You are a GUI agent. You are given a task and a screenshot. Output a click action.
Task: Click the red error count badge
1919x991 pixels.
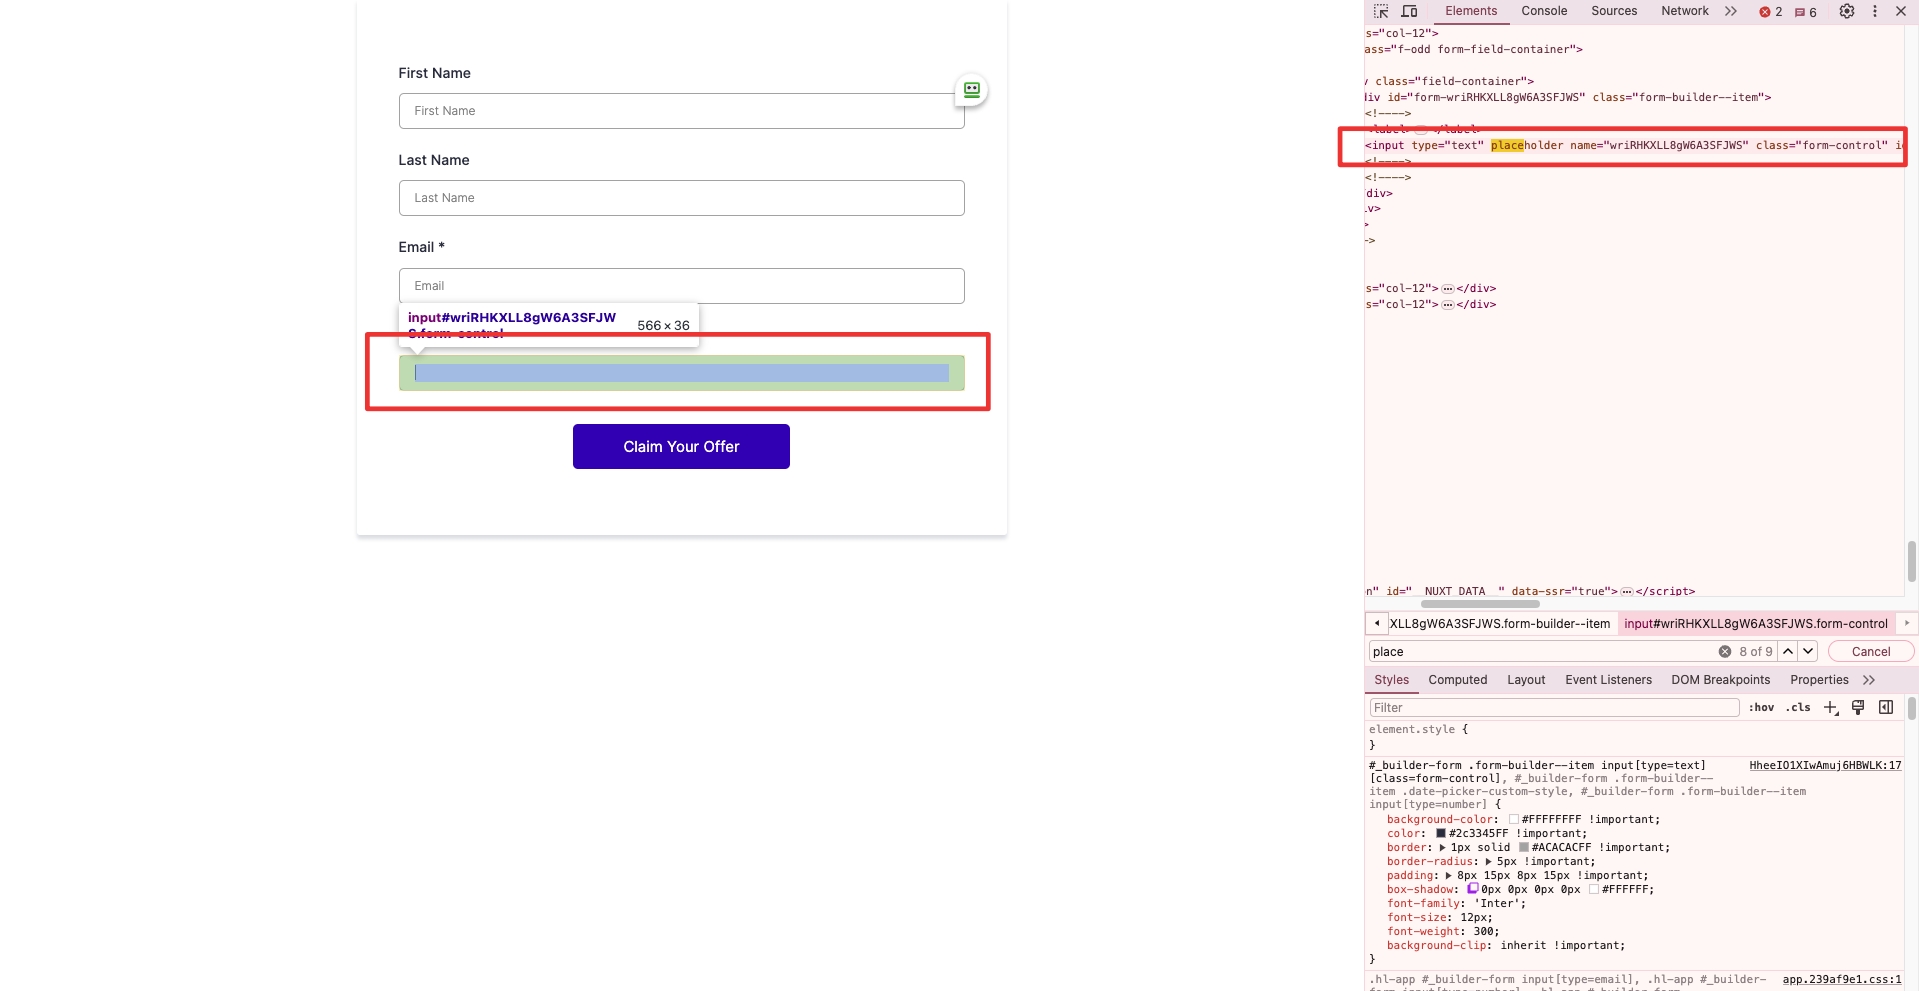1771,12
